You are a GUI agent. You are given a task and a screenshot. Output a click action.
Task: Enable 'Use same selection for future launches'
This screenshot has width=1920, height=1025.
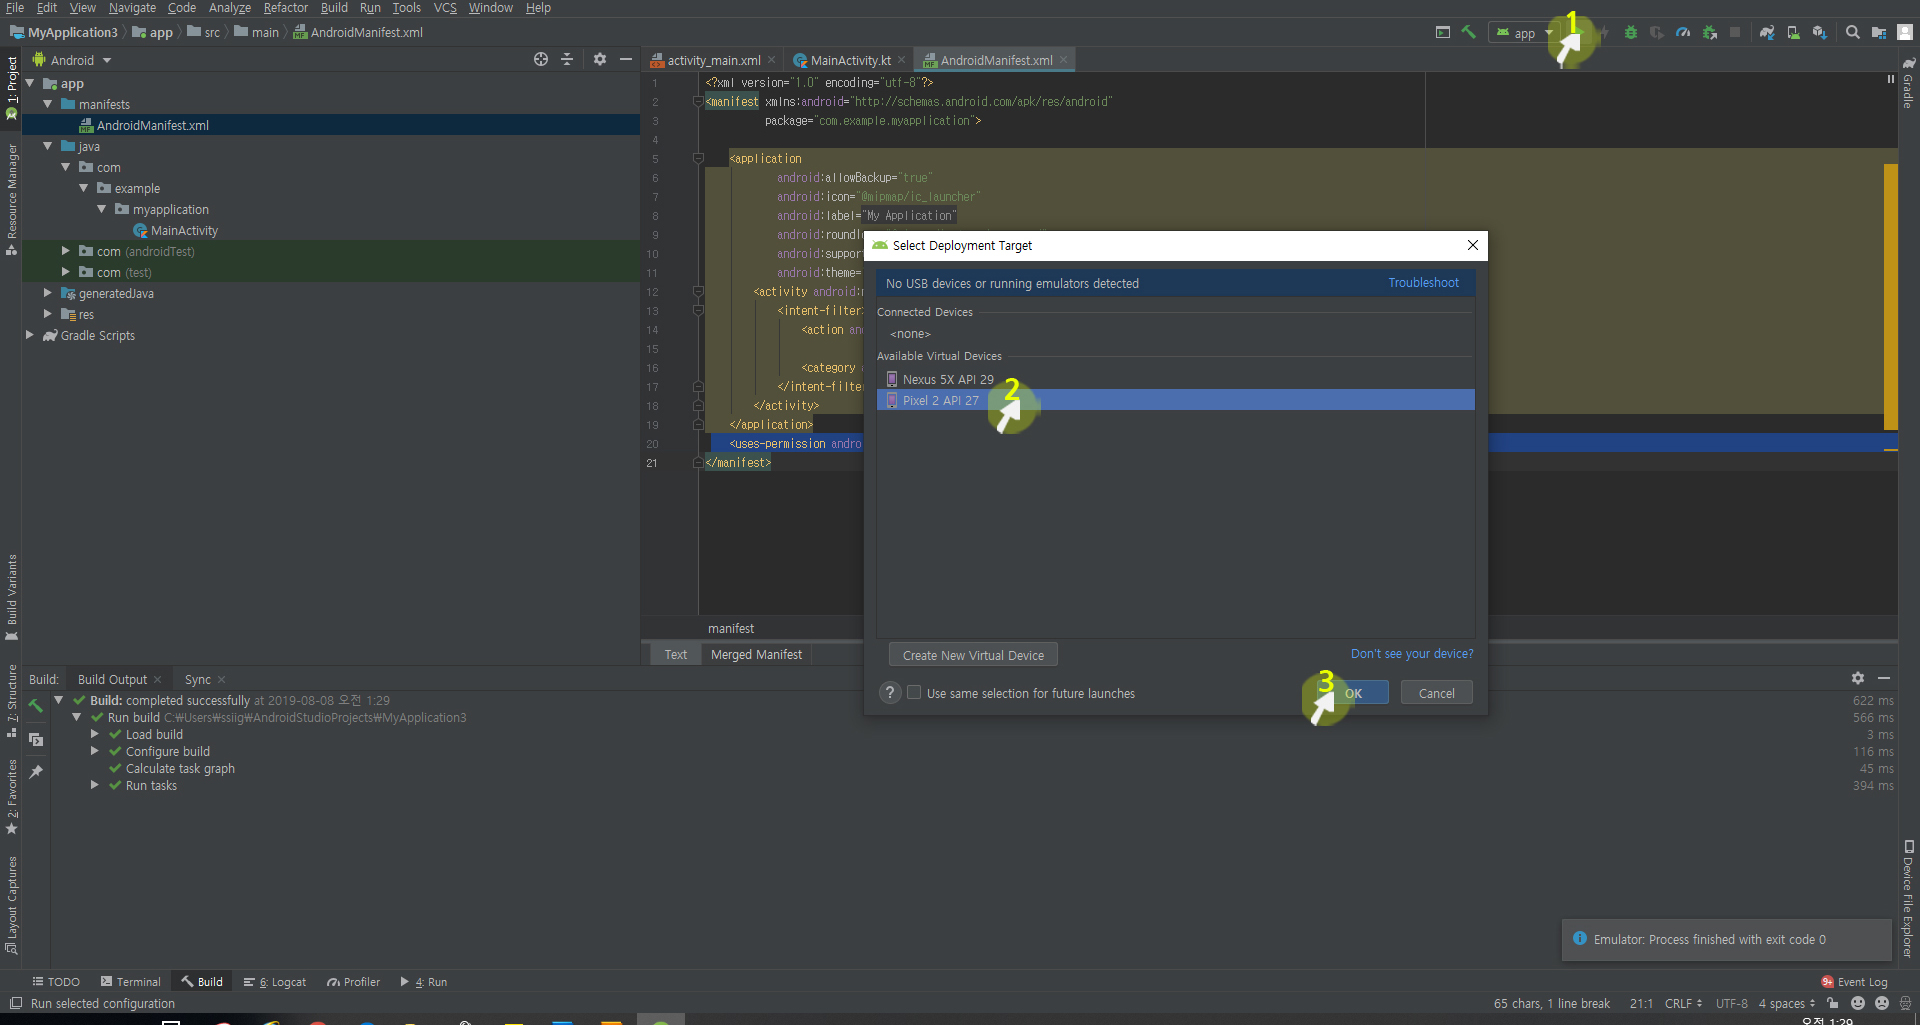tap(914, 693)
